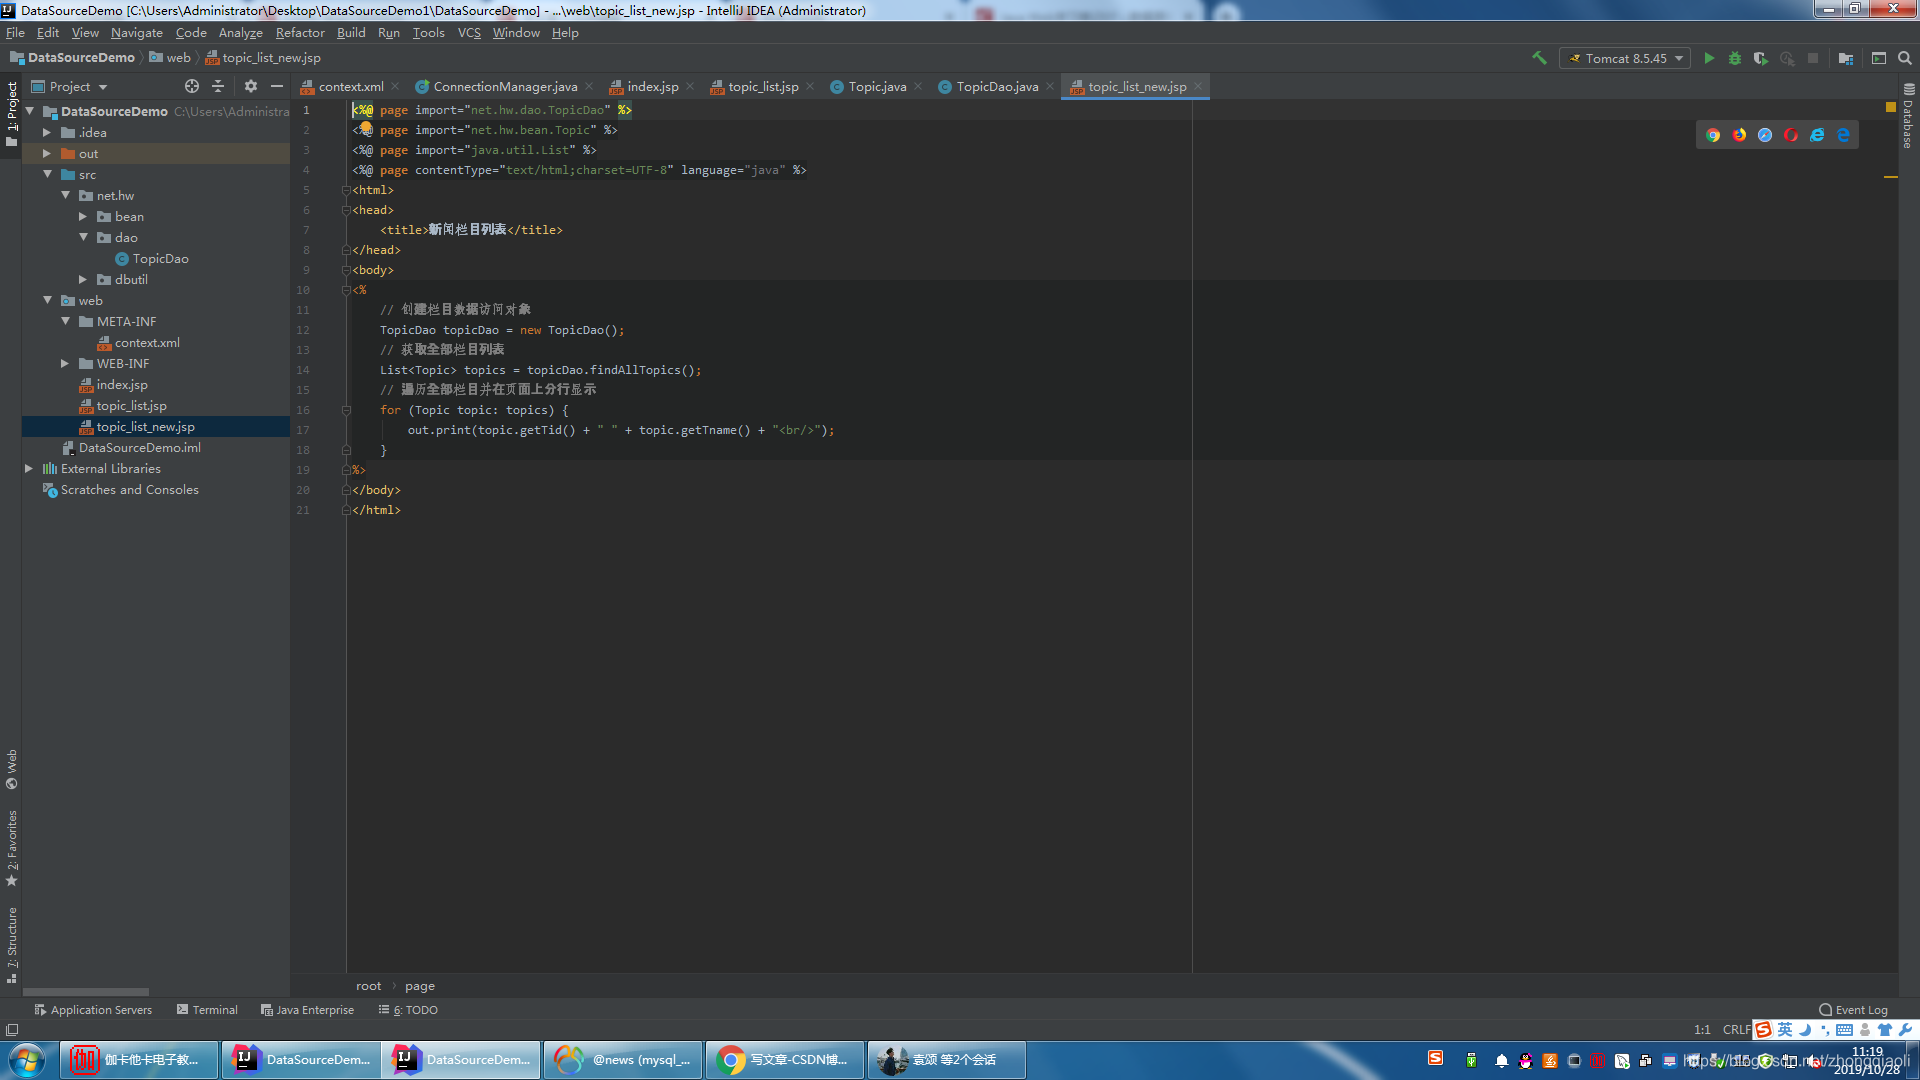Open the Tomcat 8.5.45 run configuration dropdown
This screenshot has width=1920, height=1080.
point(1625,58)
